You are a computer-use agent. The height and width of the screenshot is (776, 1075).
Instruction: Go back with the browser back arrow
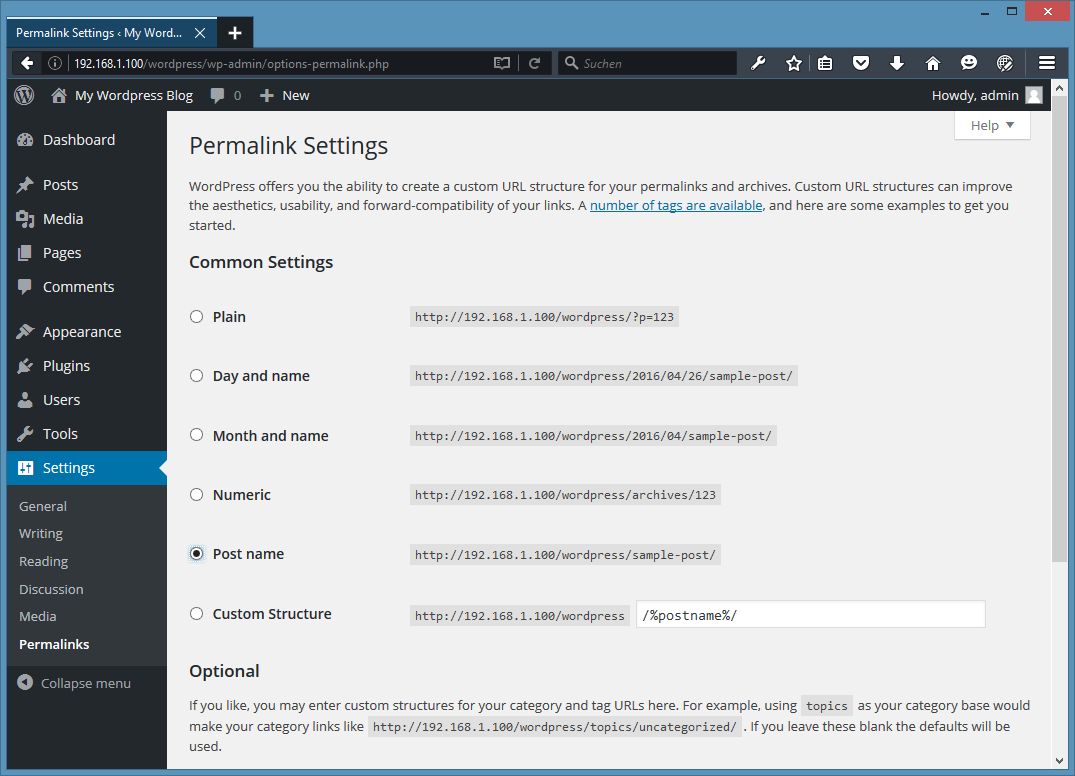tap(27, 64)
